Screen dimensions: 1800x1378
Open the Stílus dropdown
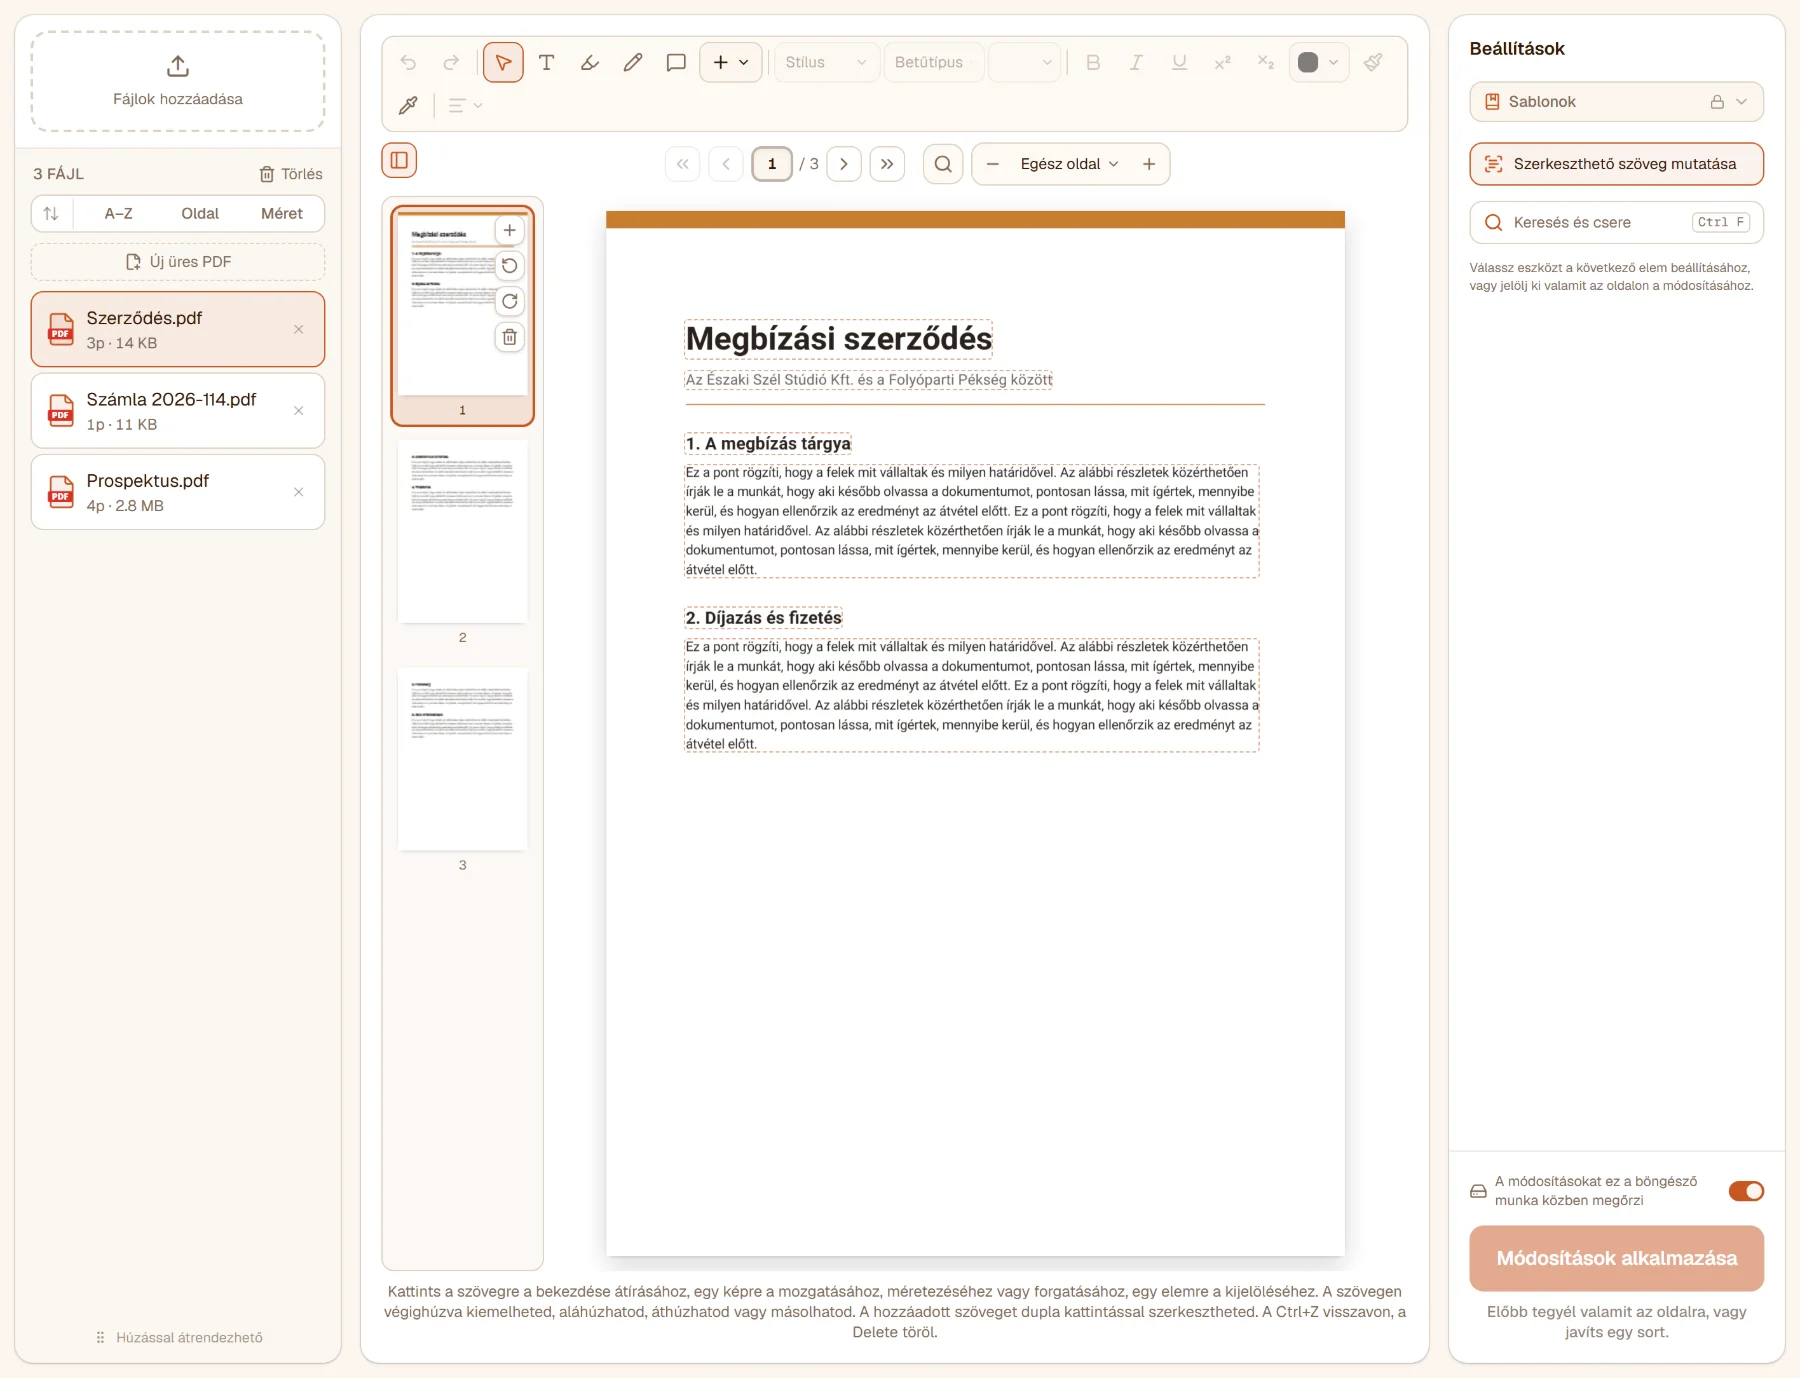826,62
